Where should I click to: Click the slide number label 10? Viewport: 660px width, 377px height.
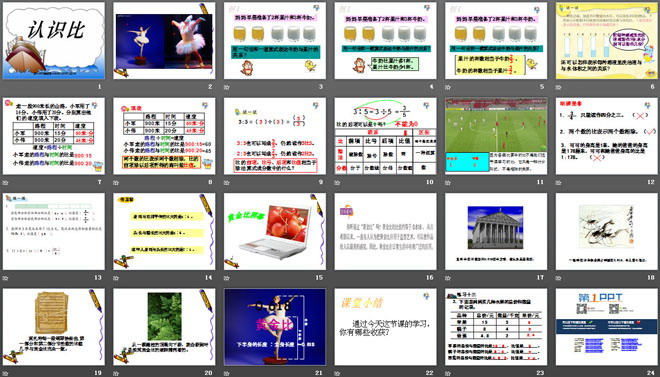430,182
